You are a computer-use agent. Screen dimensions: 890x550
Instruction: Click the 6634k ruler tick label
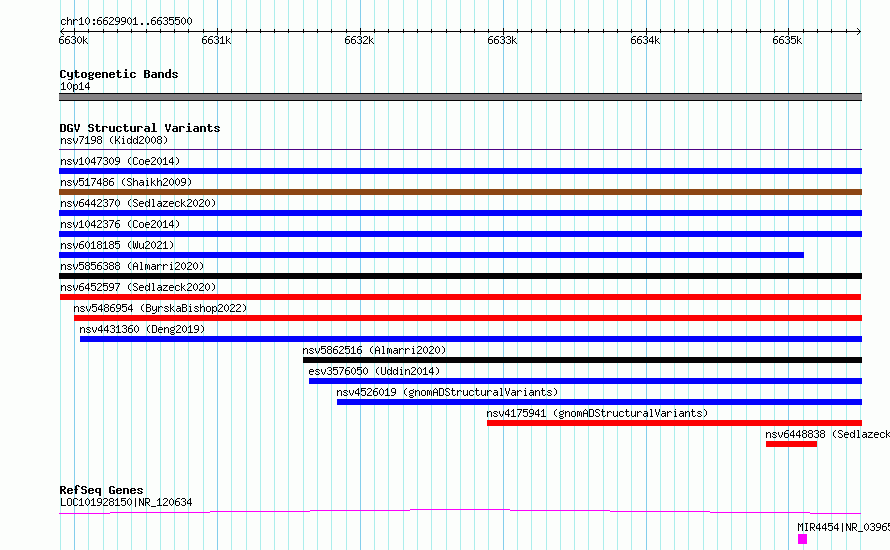(x=645, y=40)
